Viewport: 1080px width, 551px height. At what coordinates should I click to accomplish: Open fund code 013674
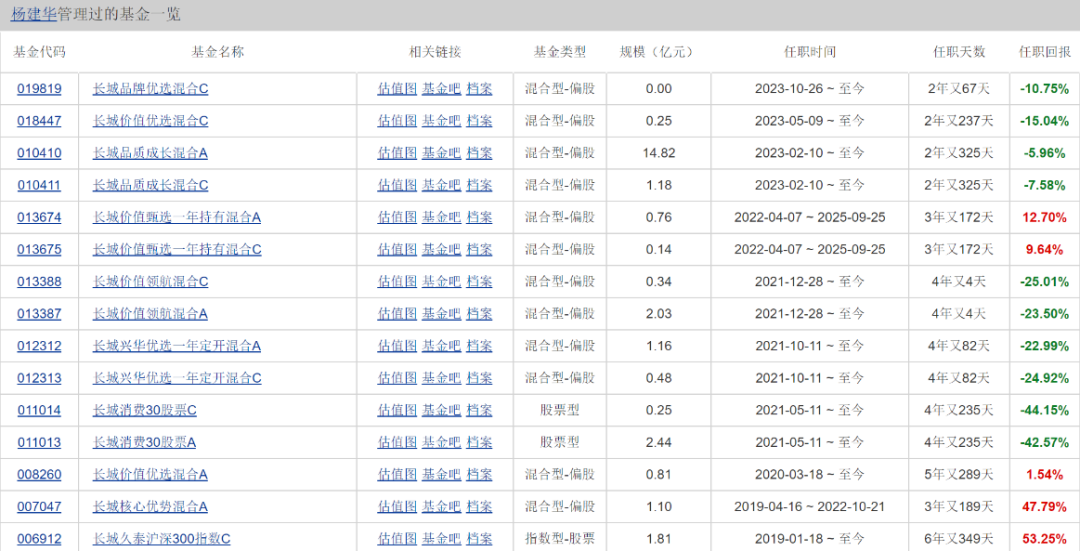tap(39, 217)
